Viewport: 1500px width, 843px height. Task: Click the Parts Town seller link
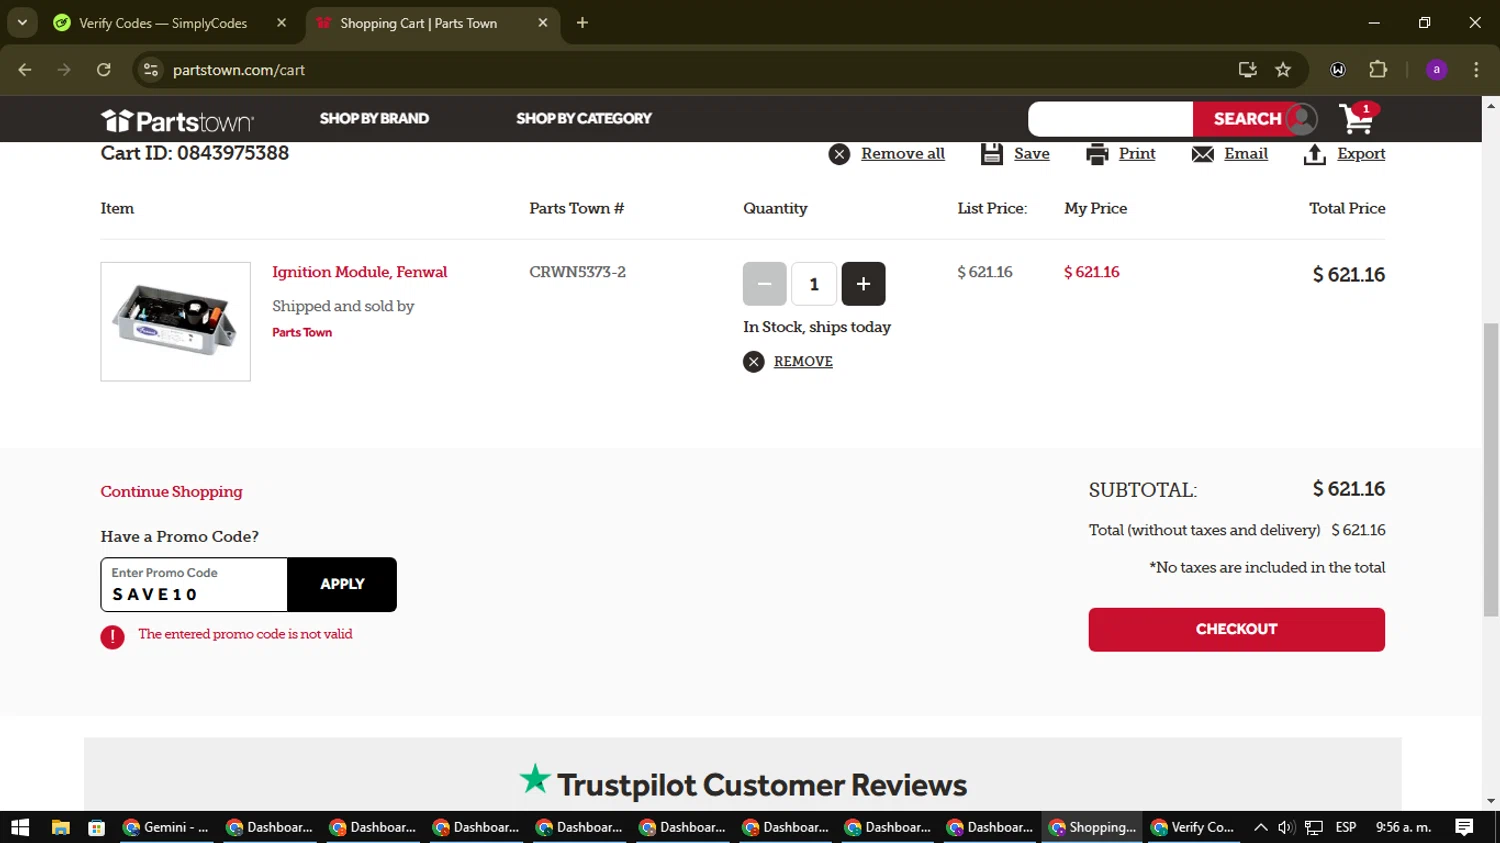pyautogui.click(x=302, y=333)
